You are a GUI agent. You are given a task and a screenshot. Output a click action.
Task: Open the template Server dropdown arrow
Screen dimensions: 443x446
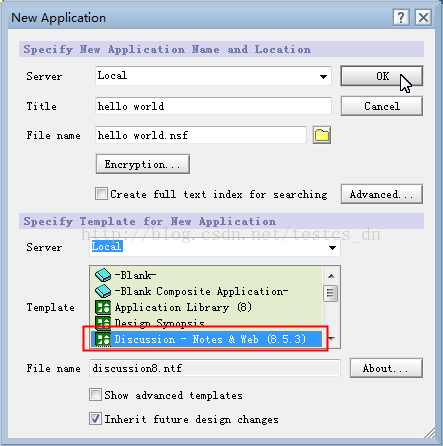332,247
